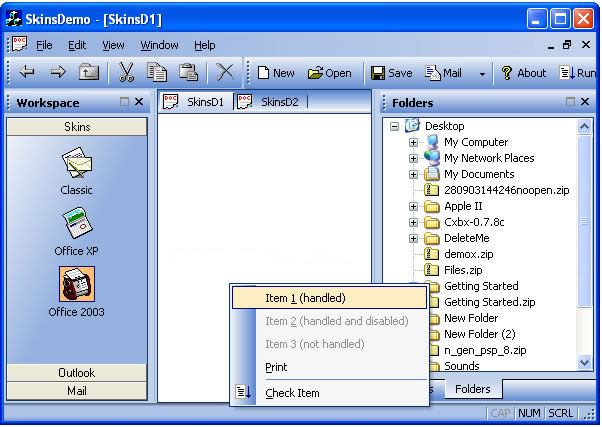The image size is (602, 427).
Task: Open the Window menu
Action: (x=159, y=45)
